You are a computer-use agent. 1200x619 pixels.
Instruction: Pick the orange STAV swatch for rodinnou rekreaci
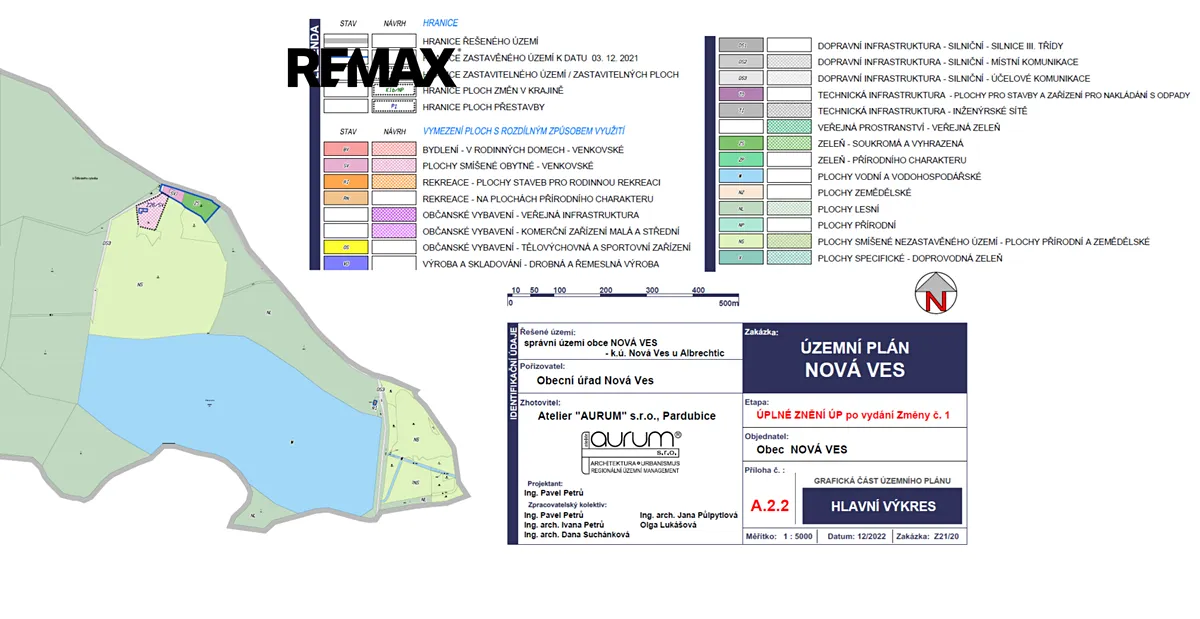coord(346,182)
